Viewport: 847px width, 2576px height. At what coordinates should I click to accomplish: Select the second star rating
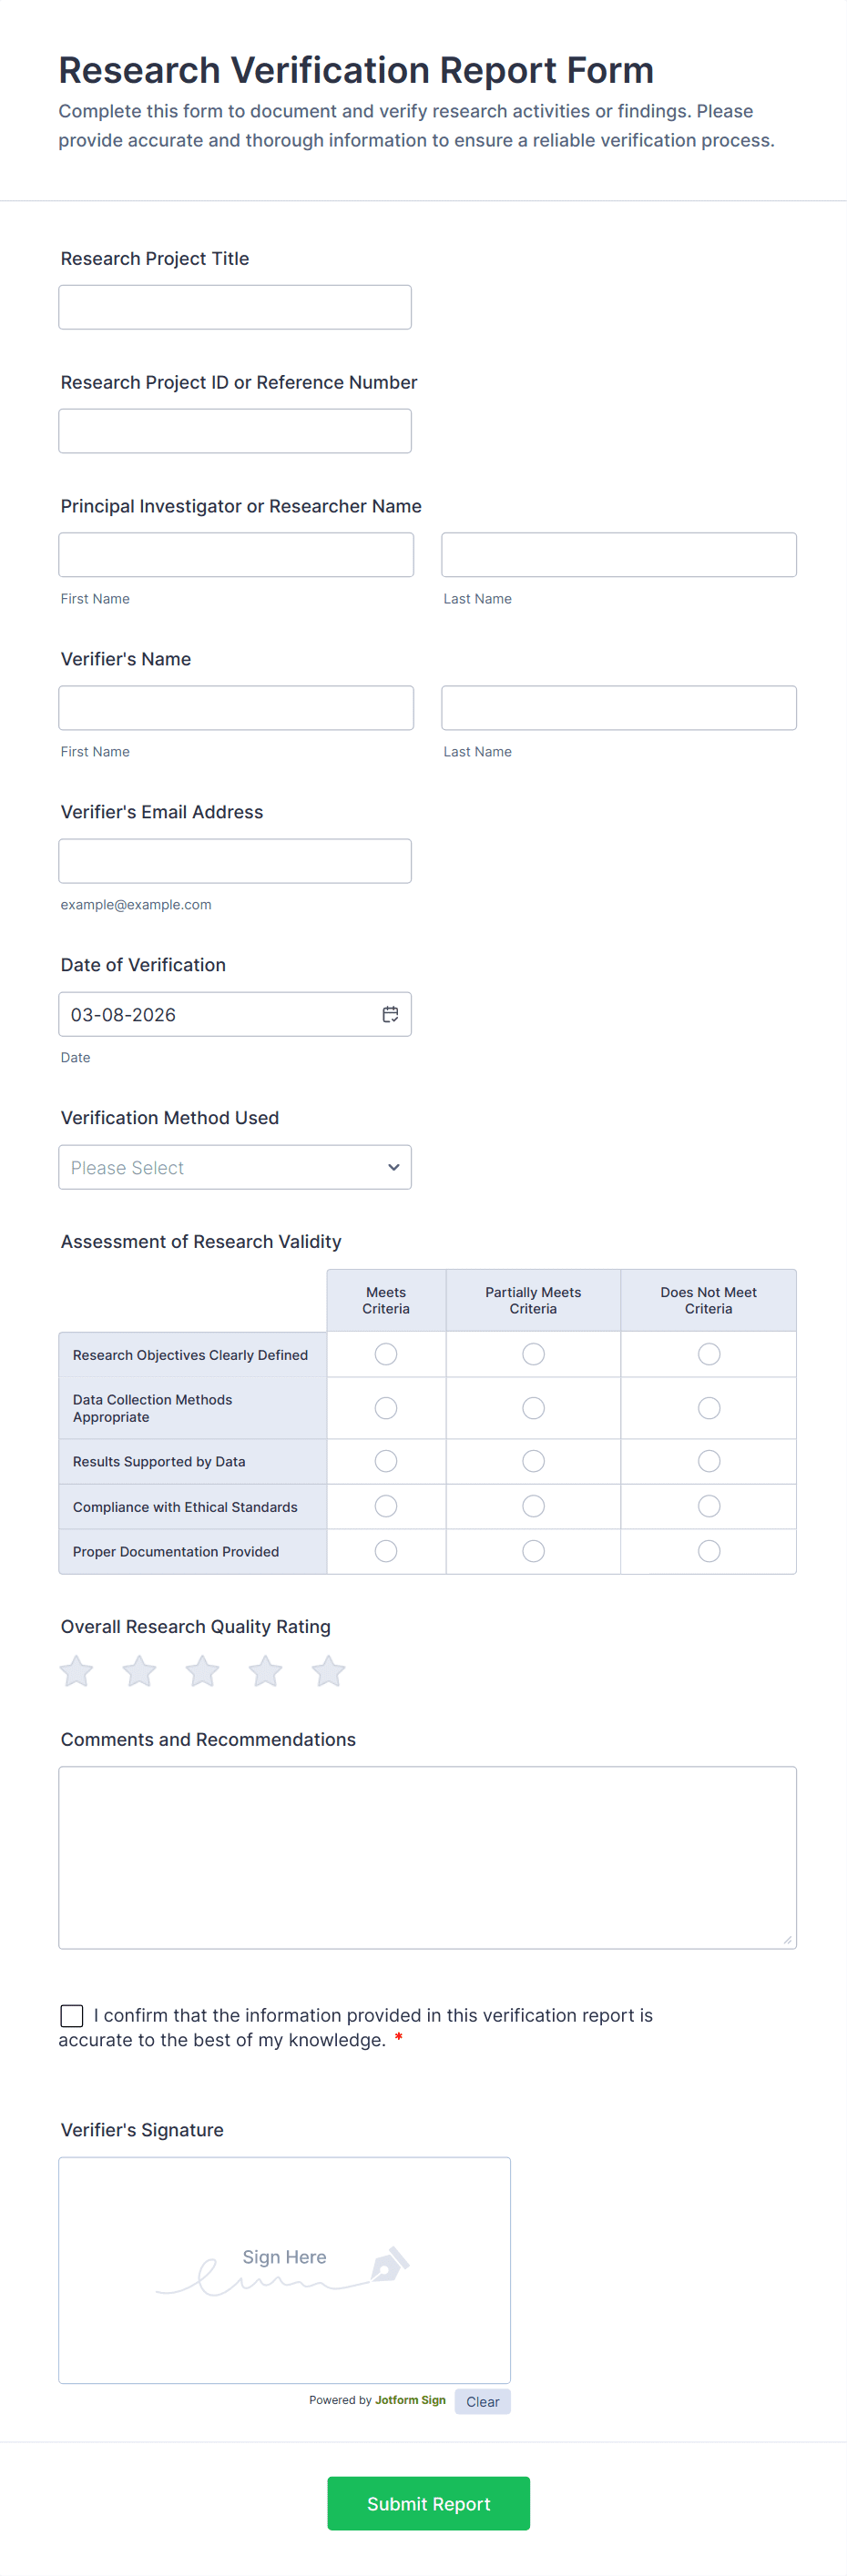click(x=140, y=1671)
